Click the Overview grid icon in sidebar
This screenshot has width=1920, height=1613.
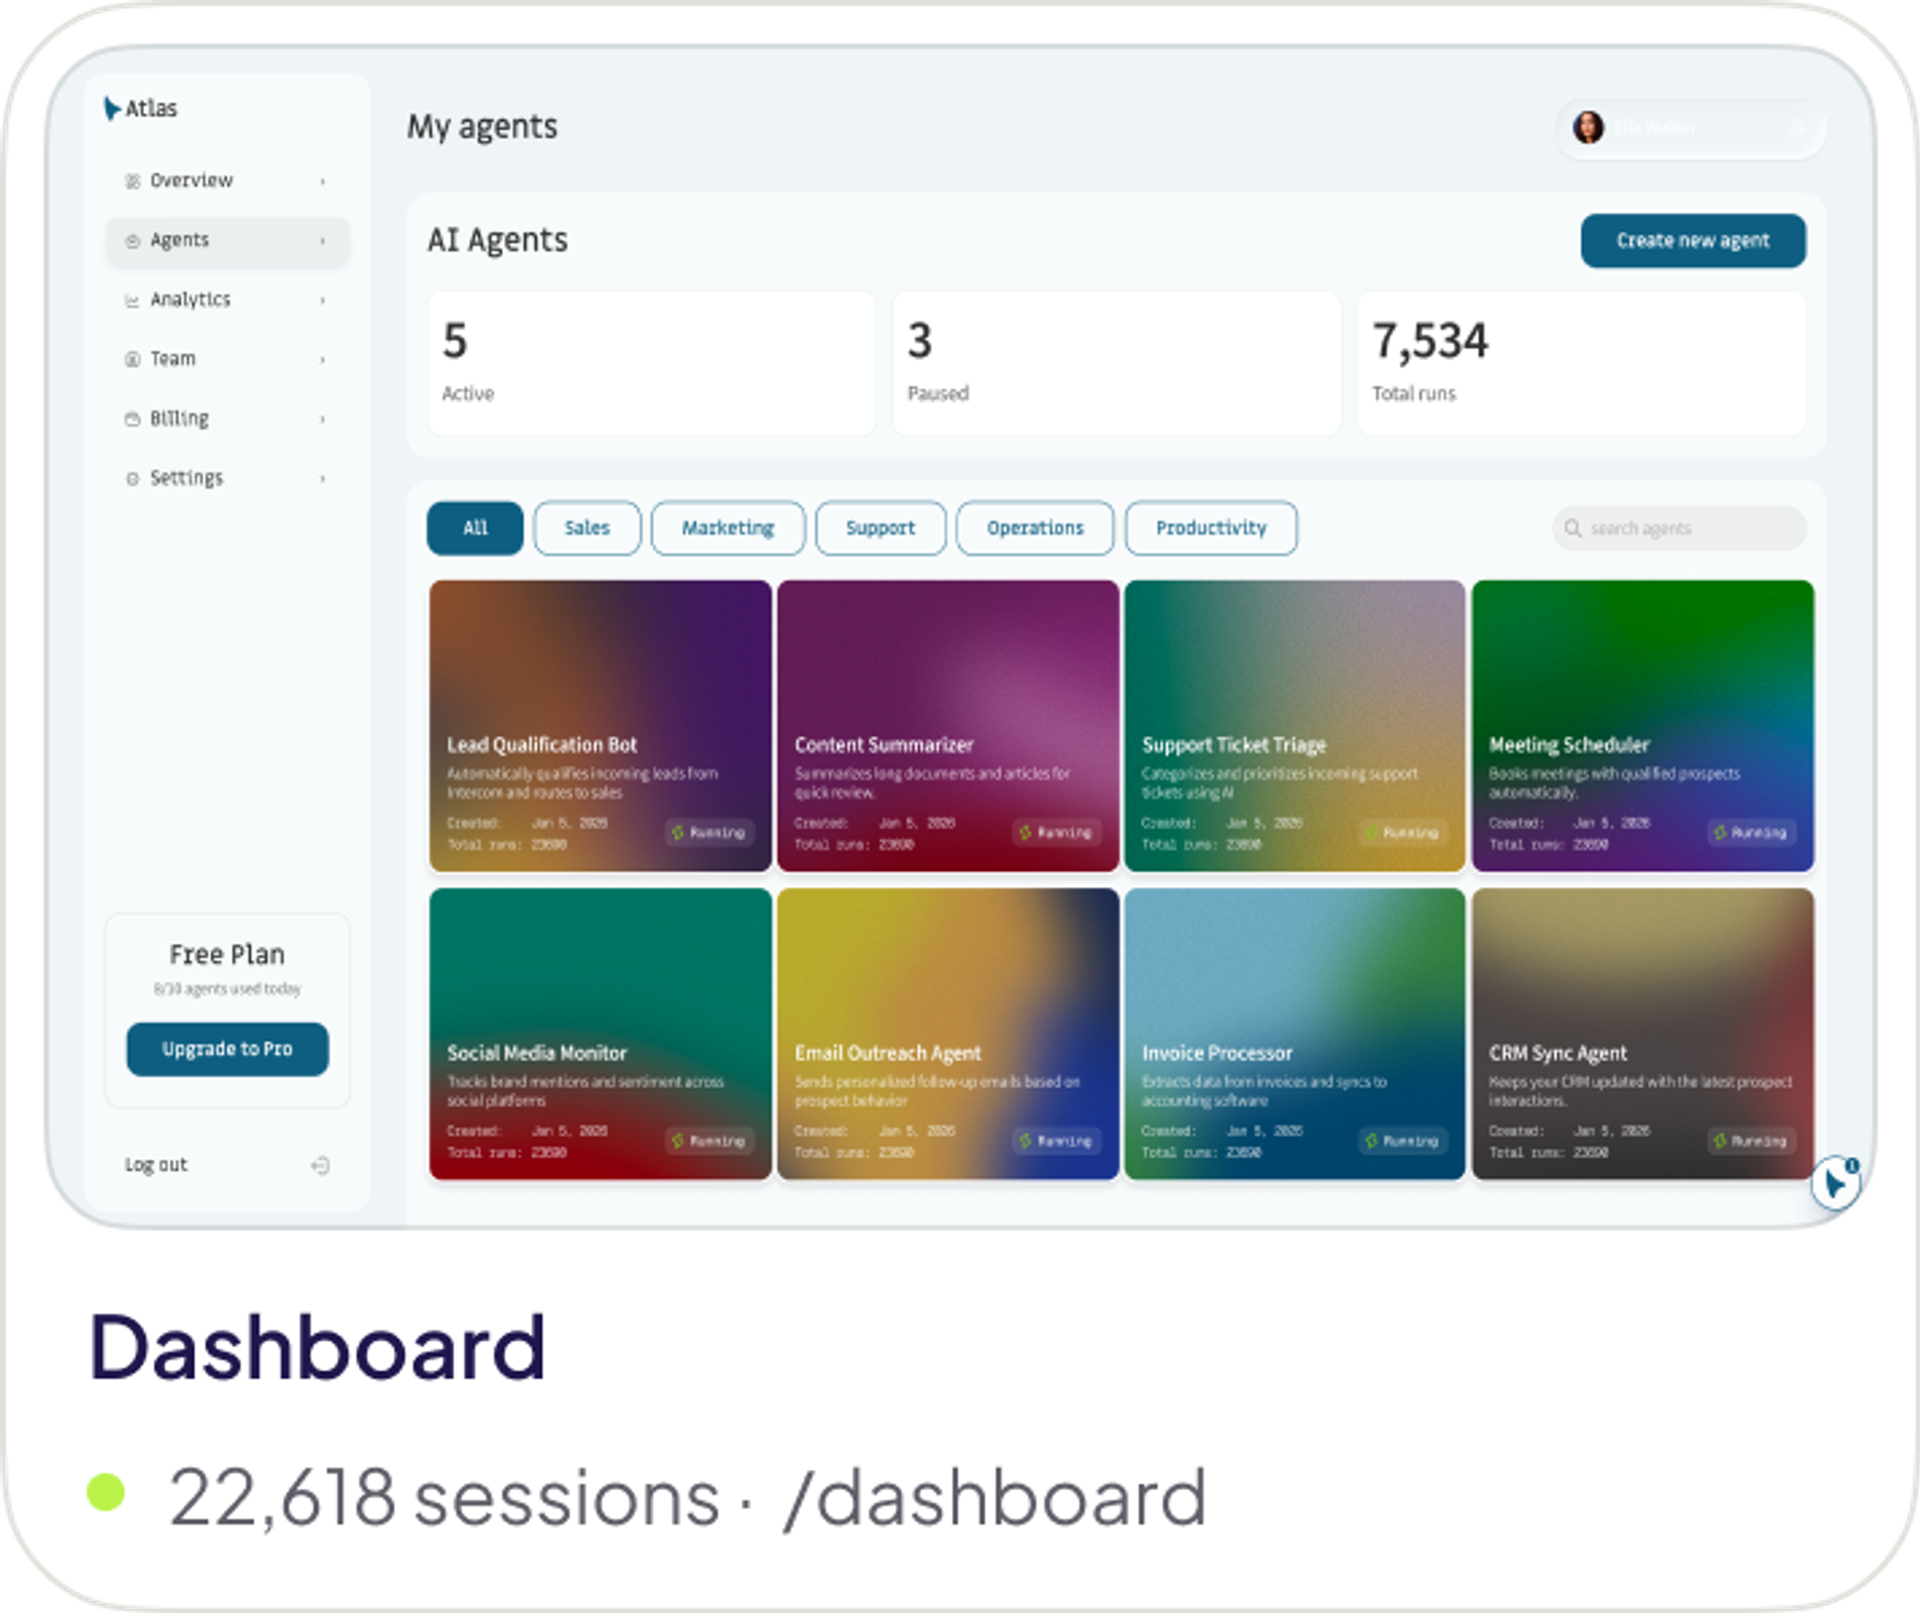pos(132,181)
